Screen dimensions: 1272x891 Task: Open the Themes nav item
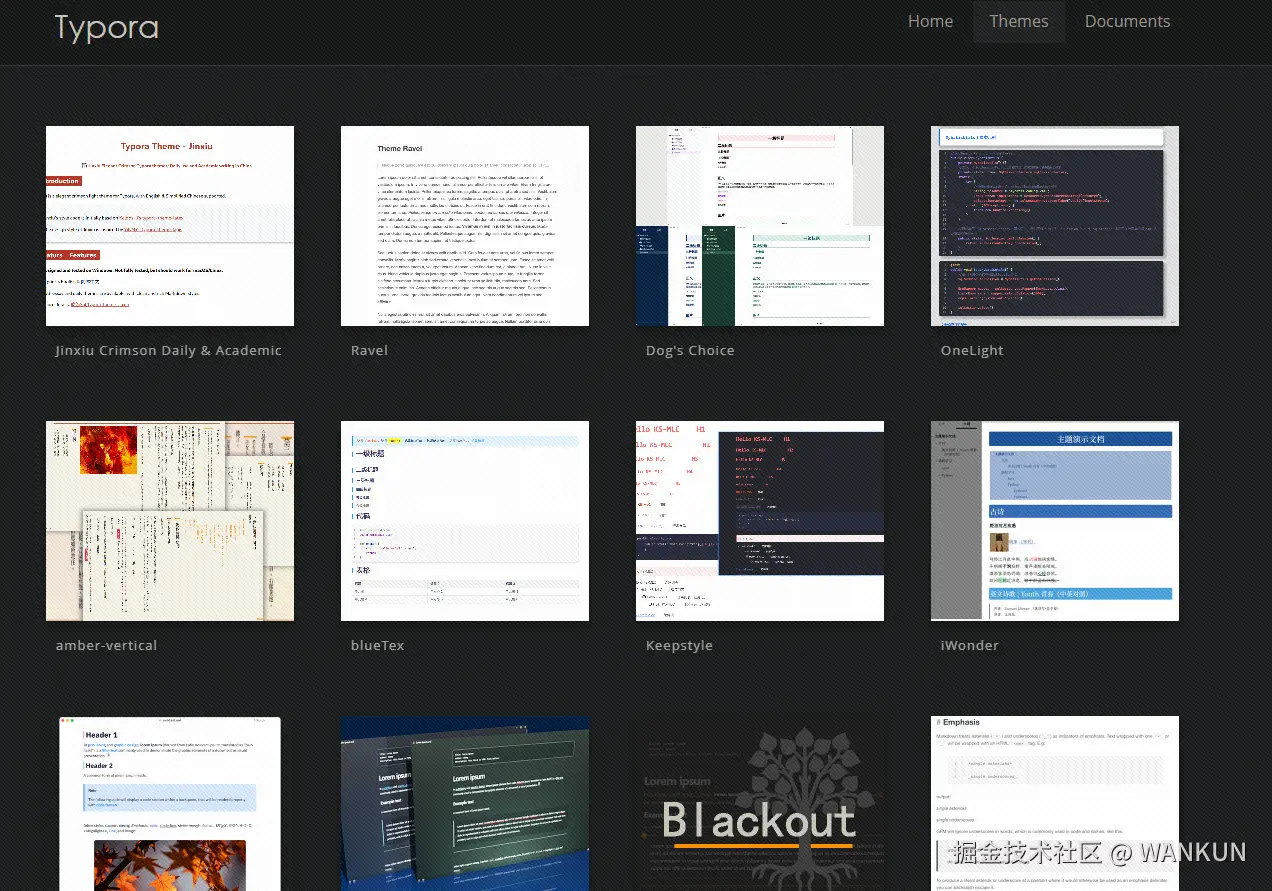[1019, 21]
